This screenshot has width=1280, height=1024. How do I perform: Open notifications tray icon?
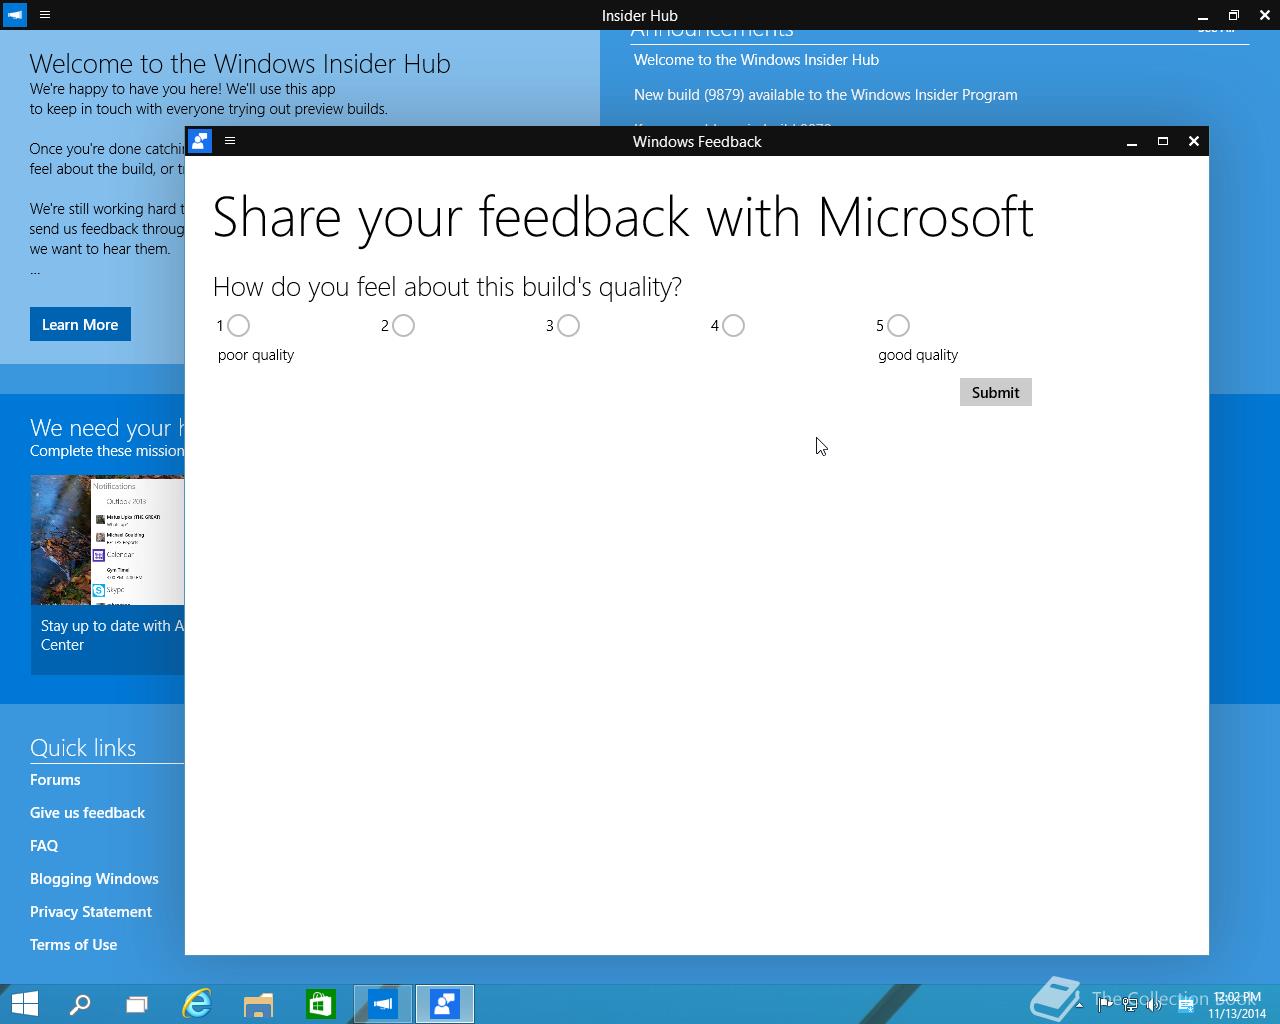click(x=1186, y=1005)
